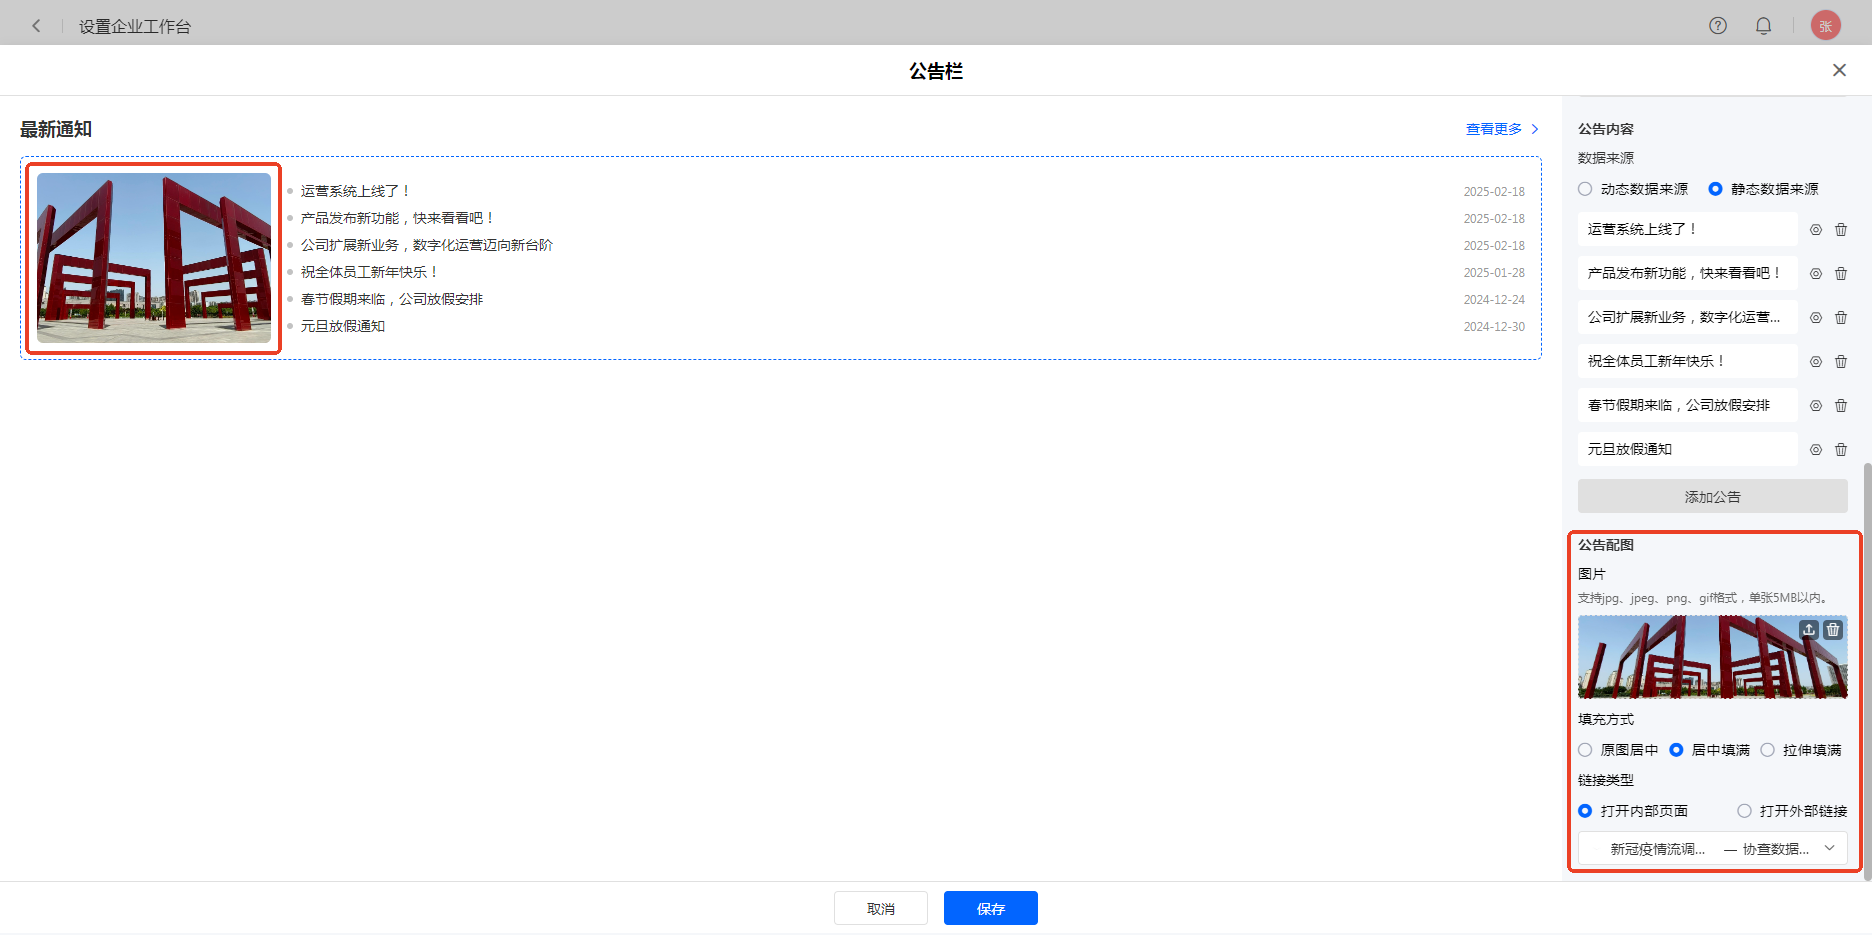
Task: Save the bulletin board settings
Action: coord(990,908)
